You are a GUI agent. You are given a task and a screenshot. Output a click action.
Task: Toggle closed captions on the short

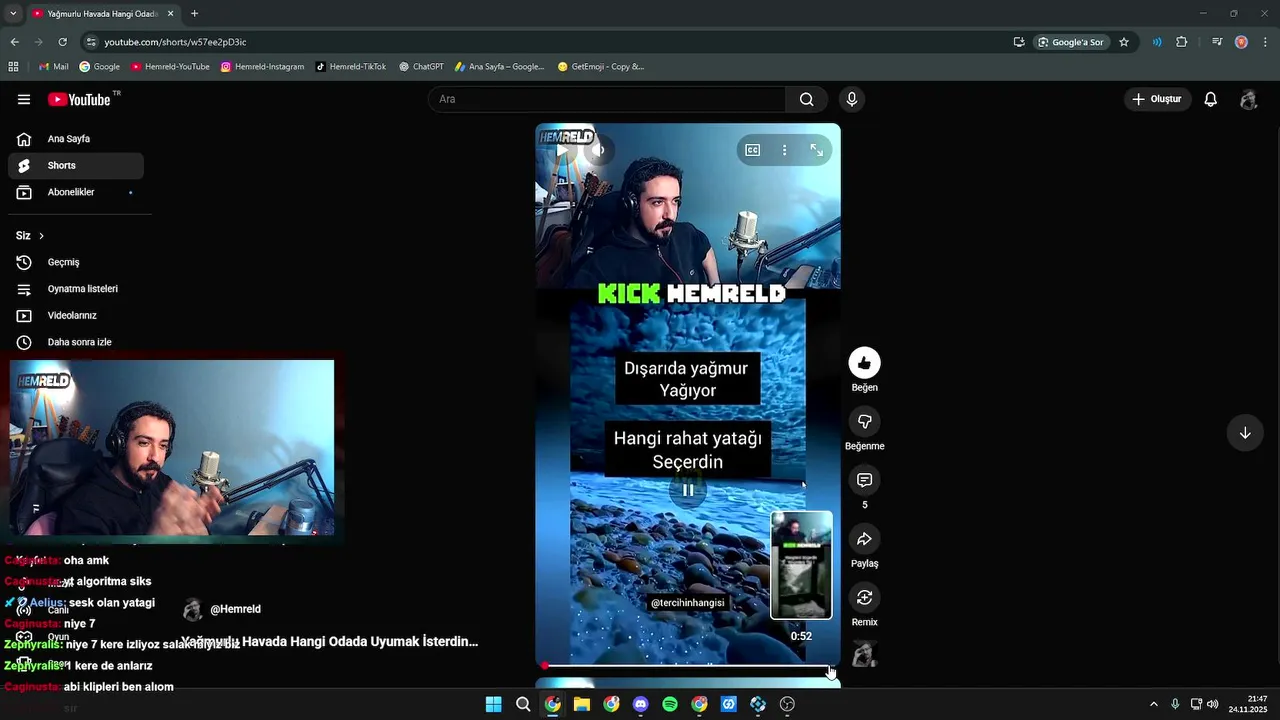(753, 150)
